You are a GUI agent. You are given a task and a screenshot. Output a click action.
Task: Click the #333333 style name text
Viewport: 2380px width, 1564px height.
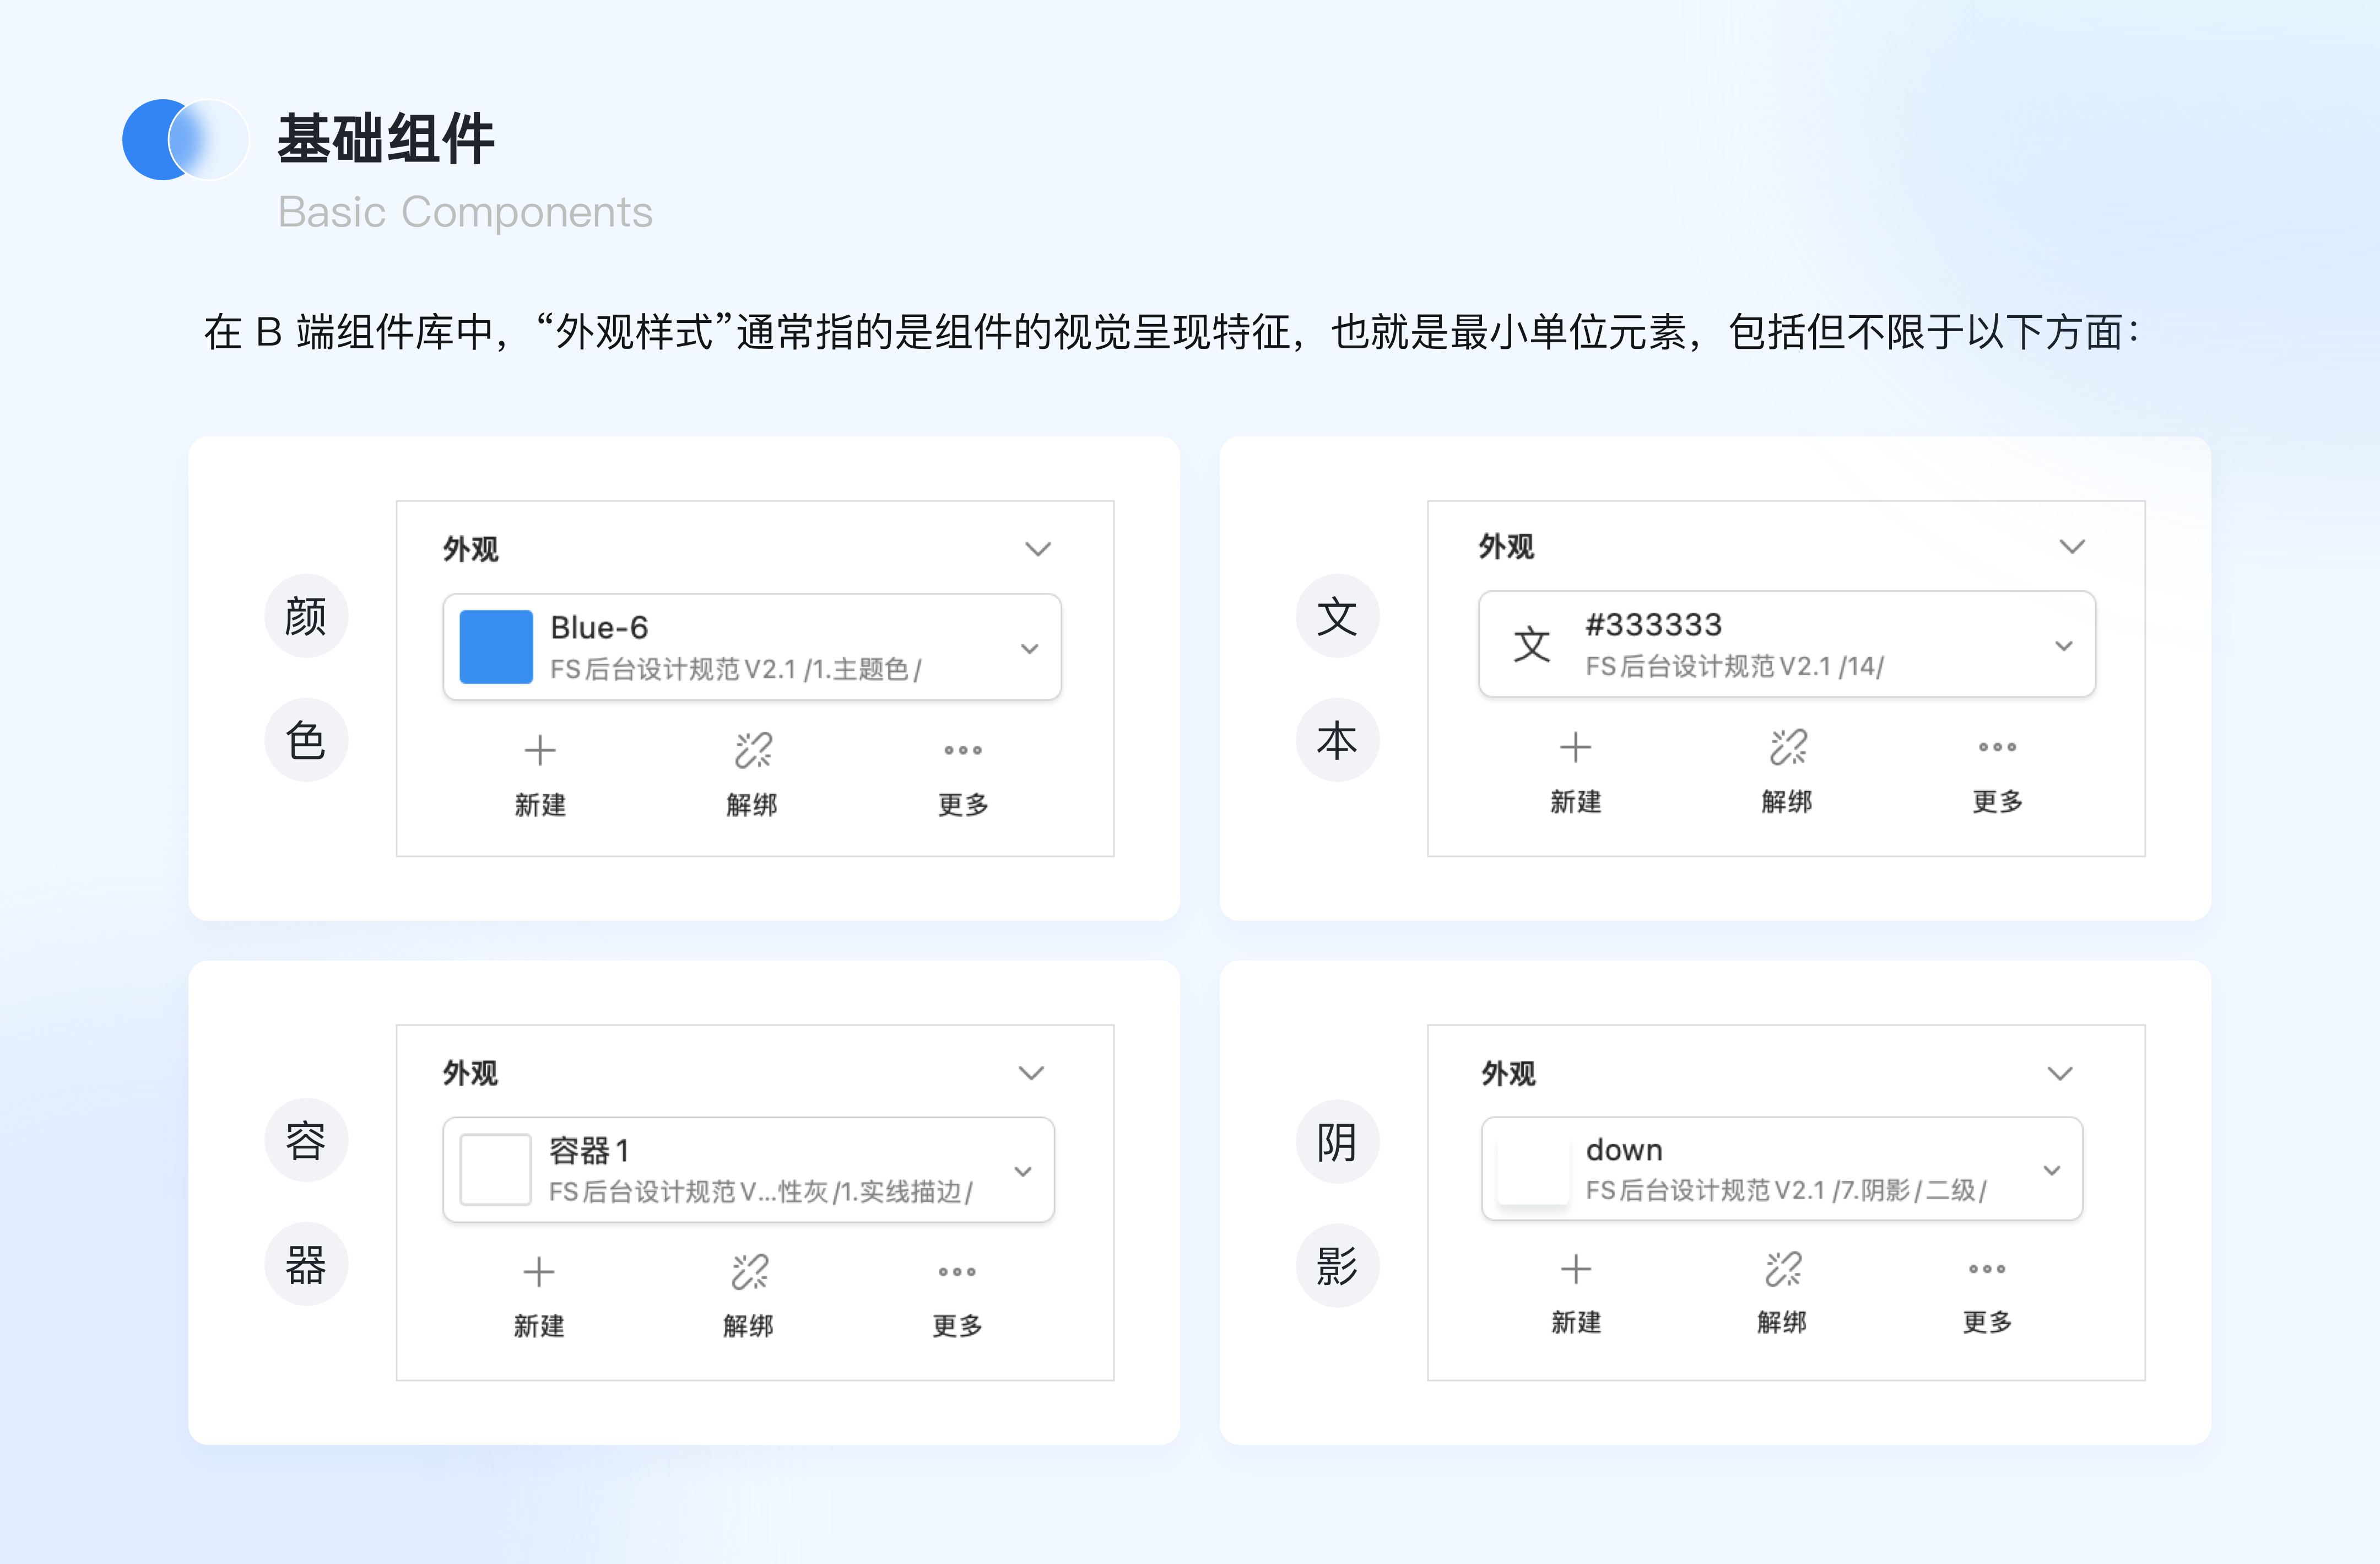point(1654,625)
